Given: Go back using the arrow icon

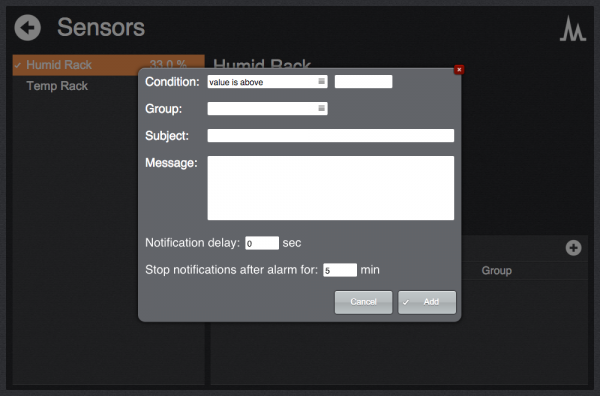Looking at the screenshot, I should pos(28,28).
